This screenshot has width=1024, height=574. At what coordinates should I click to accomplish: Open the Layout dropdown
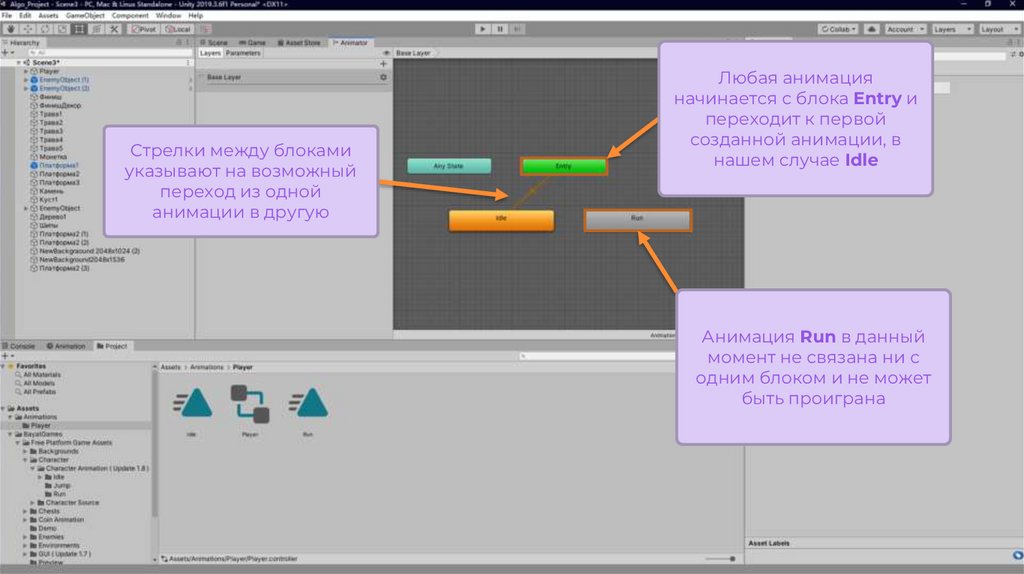[x=996, y=29]
